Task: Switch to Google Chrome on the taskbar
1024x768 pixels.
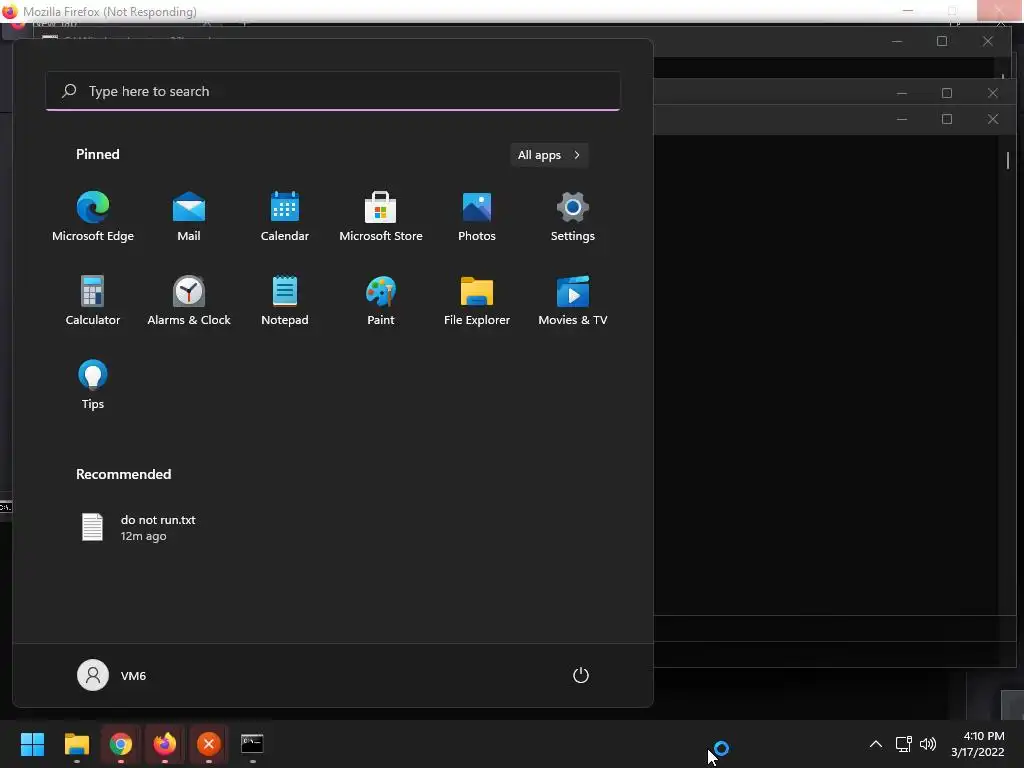Action: click(121, 744)
